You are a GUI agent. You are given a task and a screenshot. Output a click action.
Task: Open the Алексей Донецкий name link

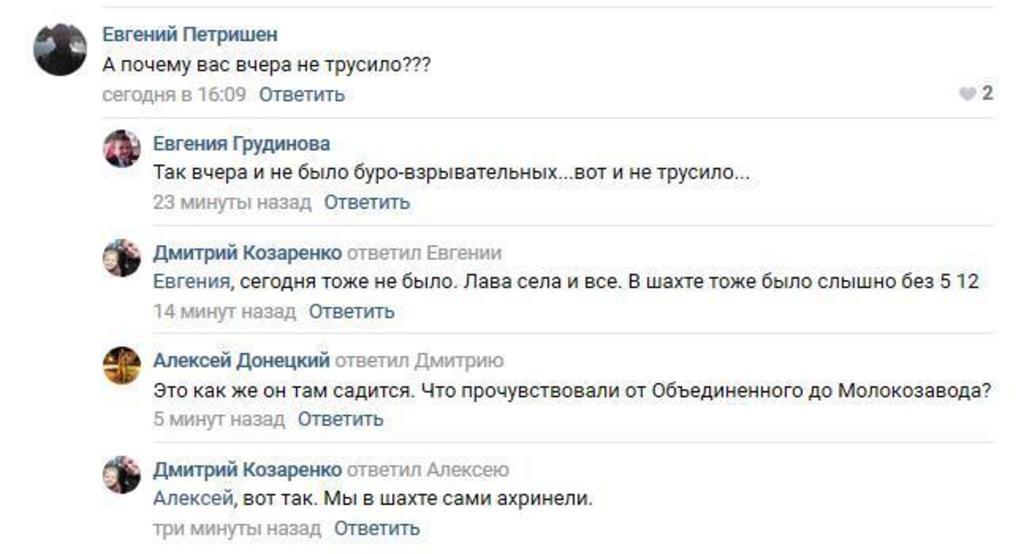click(x=241, y=360)
